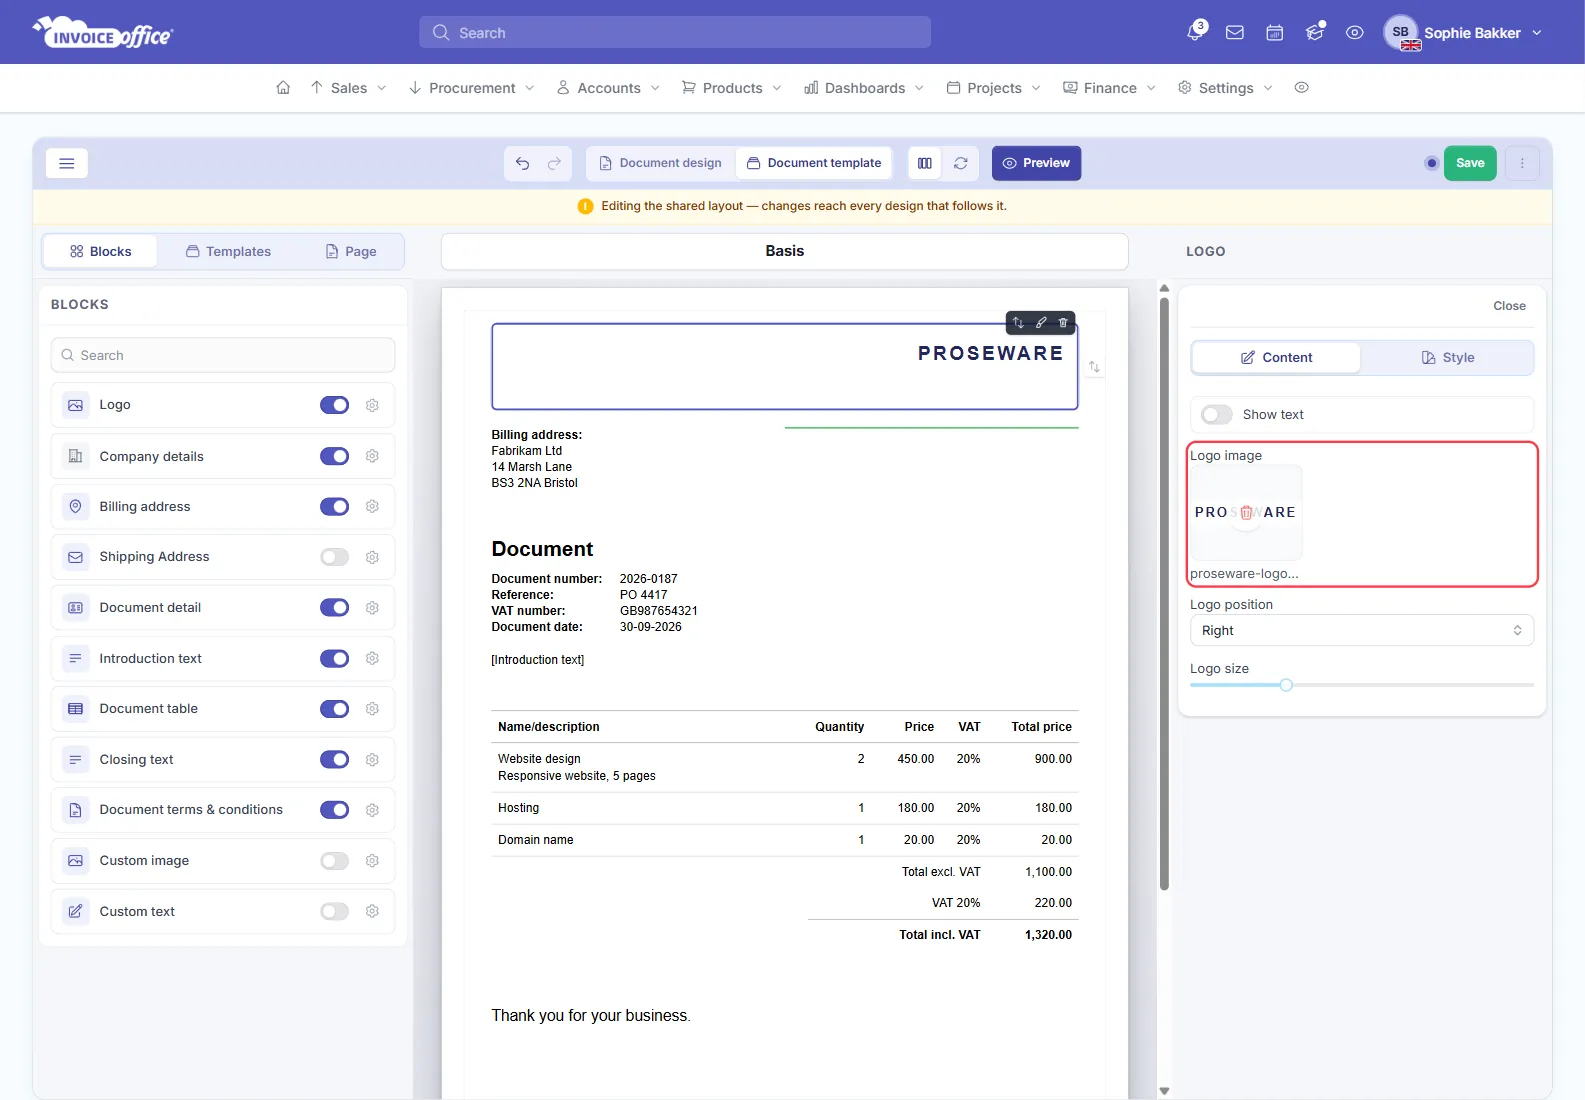Expand the Dashboards menu
This screenshot has height=1100, width=1585.
pos(864,88)
